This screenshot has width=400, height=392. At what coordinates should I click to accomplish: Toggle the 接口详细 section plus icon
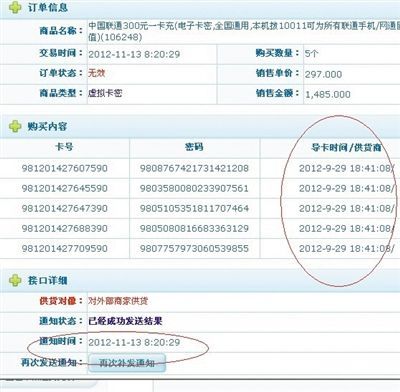click(15, 280)
